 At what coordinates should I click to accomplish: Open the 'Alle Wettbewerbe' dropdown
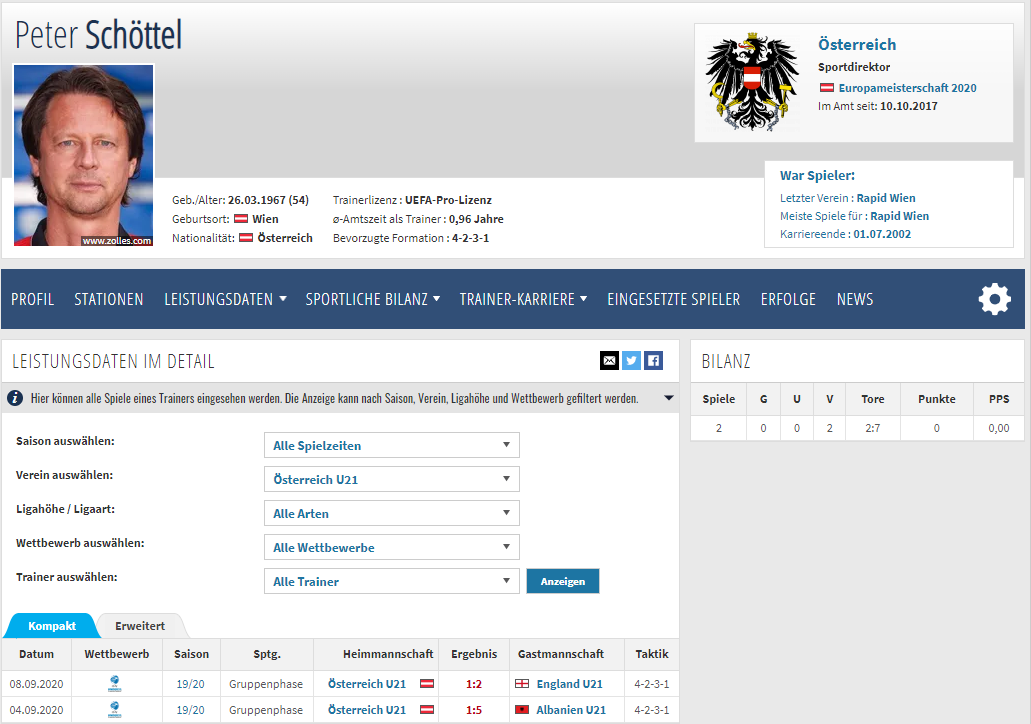(392, 547)
